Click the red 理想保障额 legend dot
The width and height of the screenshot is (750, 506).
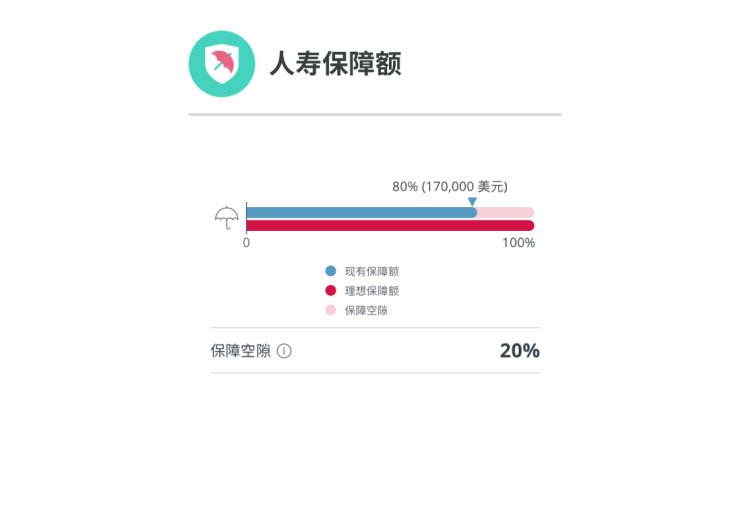[331, 290]
